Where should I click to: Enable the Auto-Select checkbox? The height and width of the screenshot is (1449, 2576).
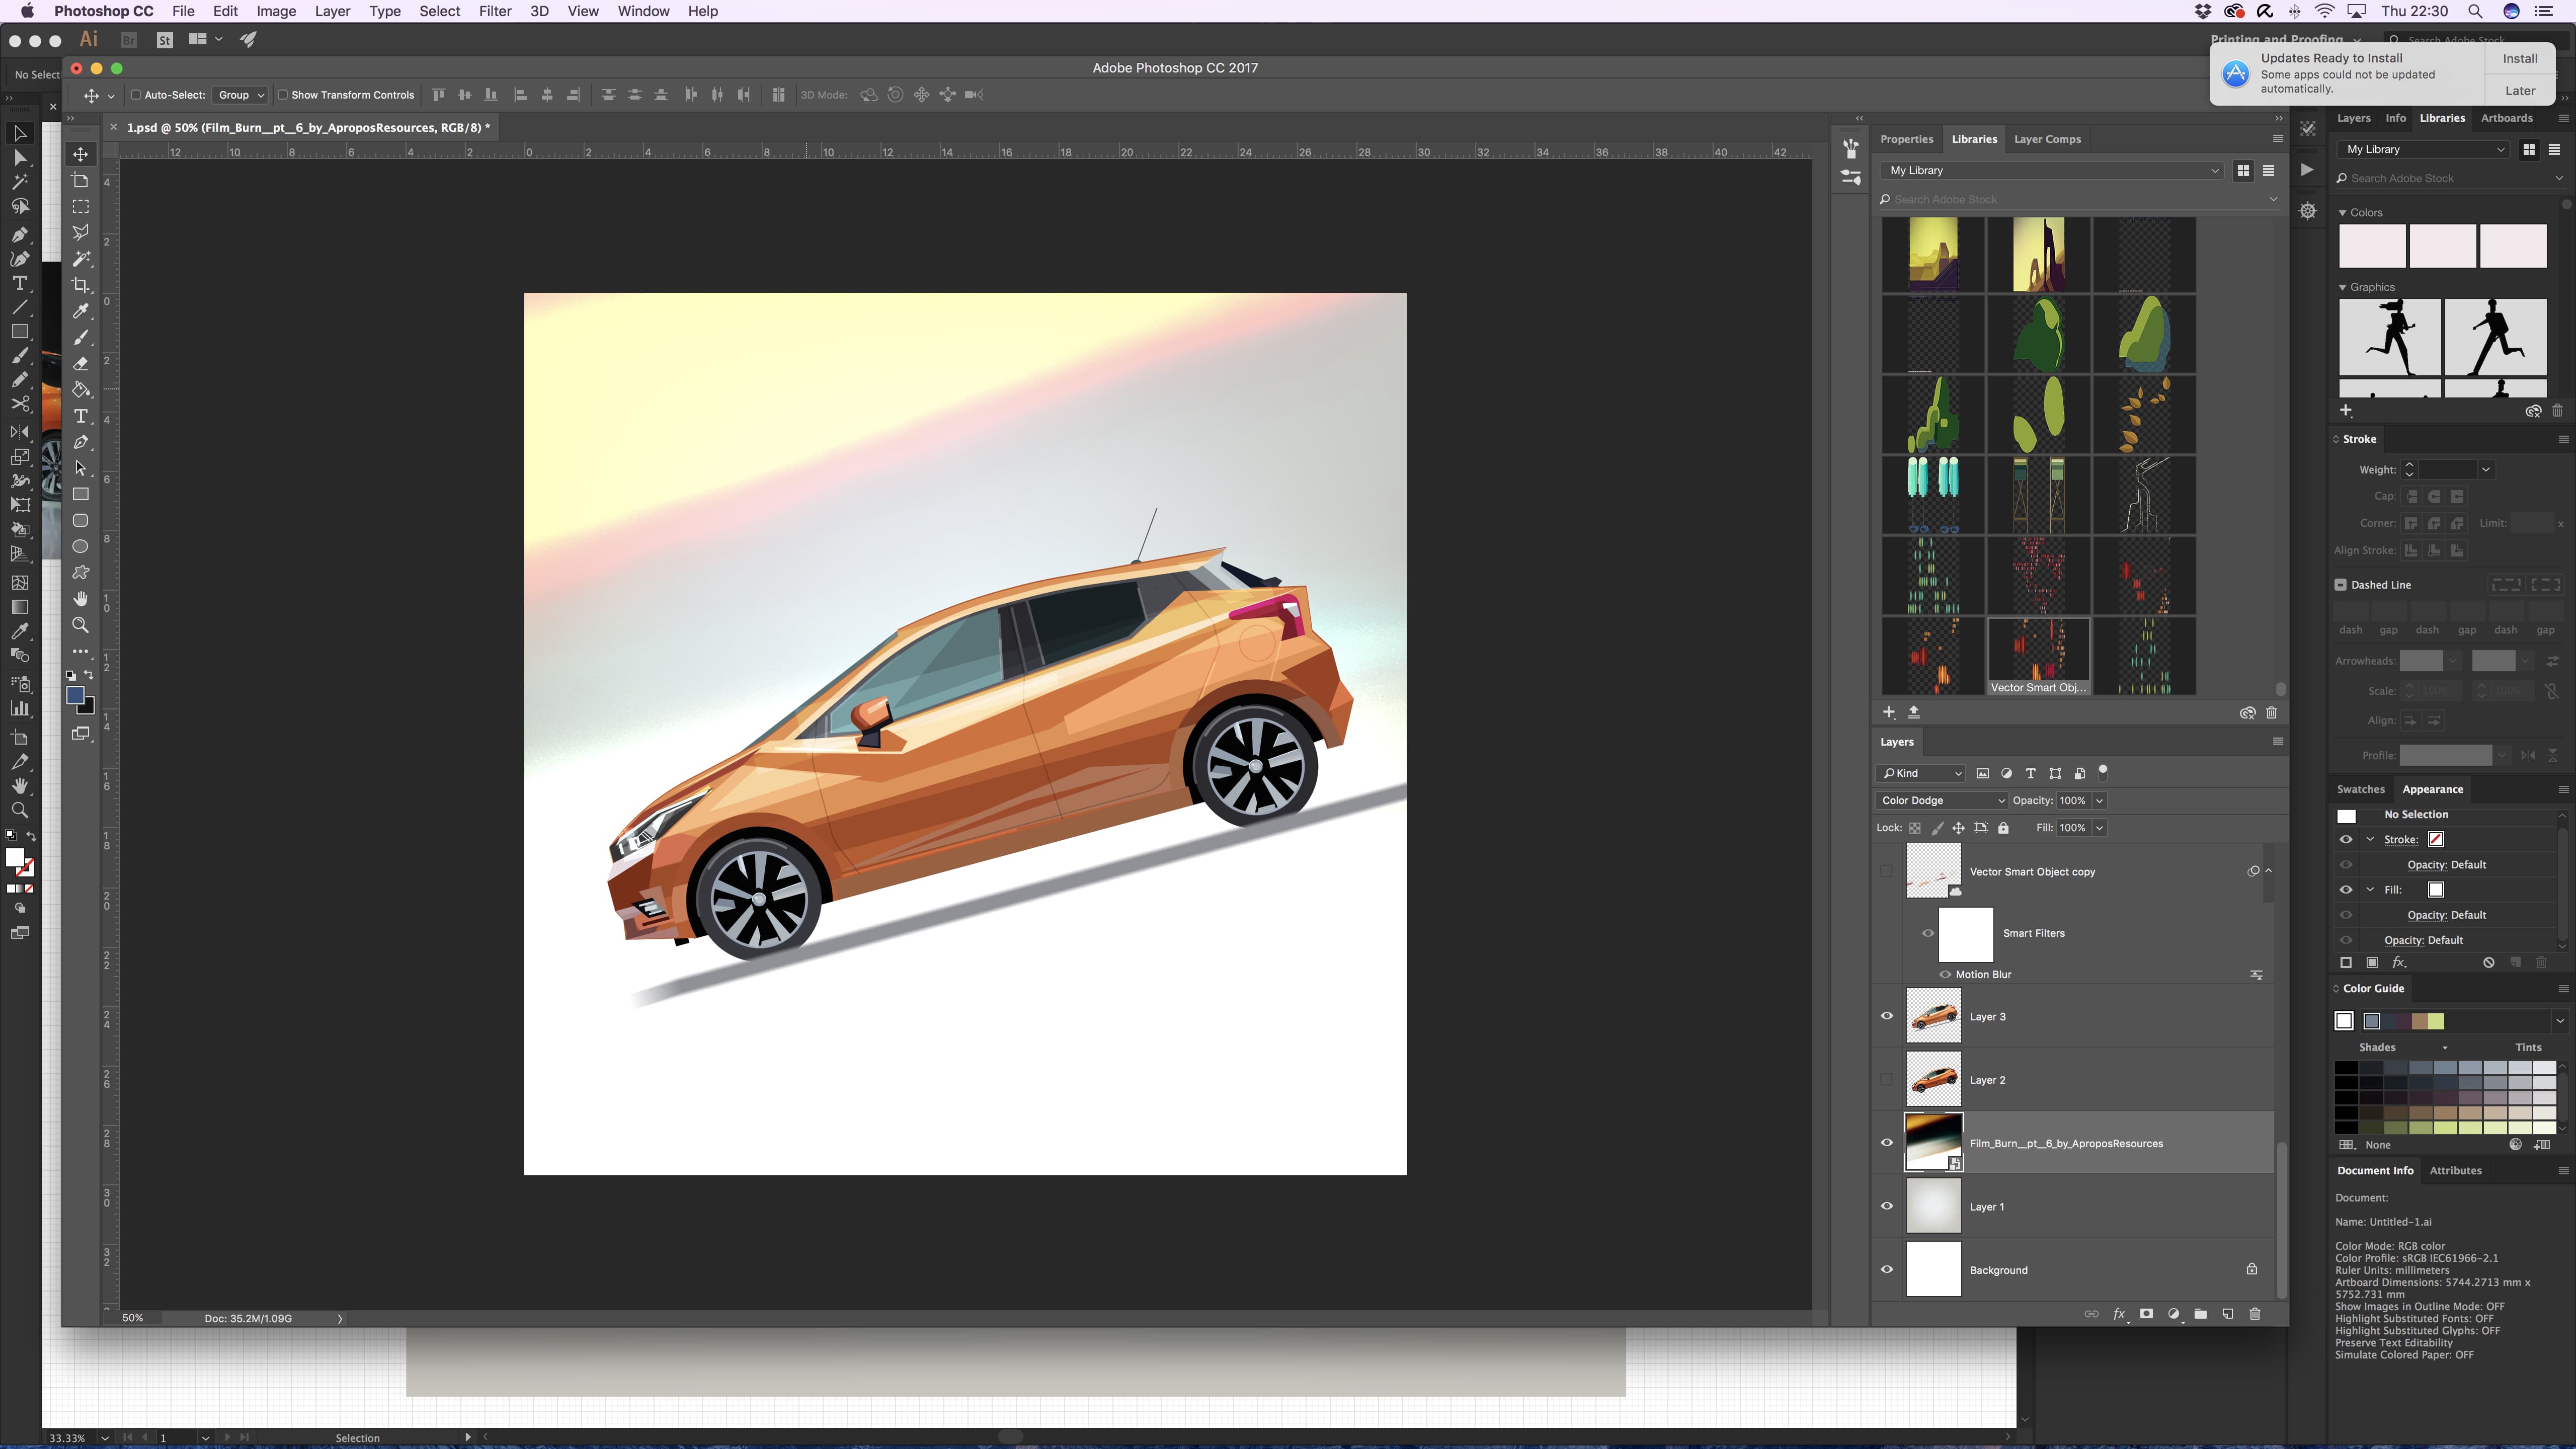(x=136, y=95)
